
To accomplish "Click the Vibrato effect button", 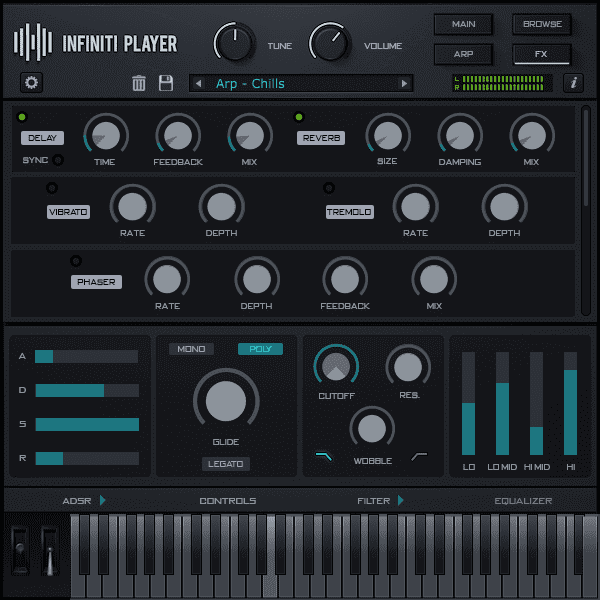I will click(x=68, y=212).
